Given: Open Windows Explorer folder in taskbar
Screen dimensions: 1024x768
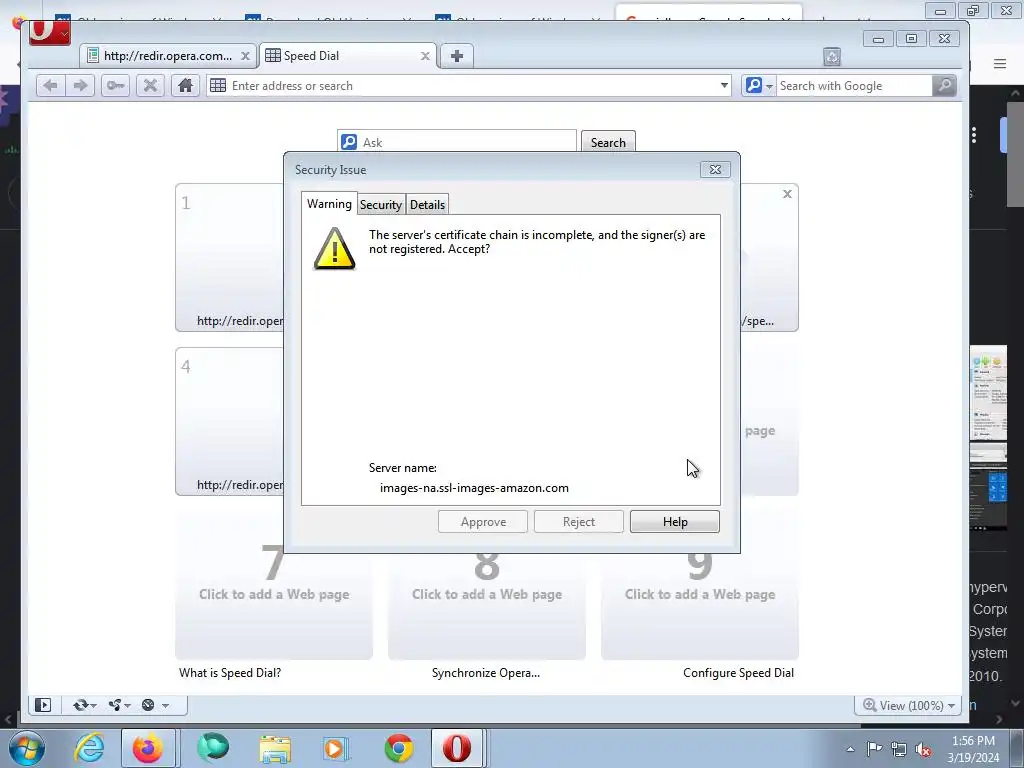Looking at the screenshot, I should (276, 748).
